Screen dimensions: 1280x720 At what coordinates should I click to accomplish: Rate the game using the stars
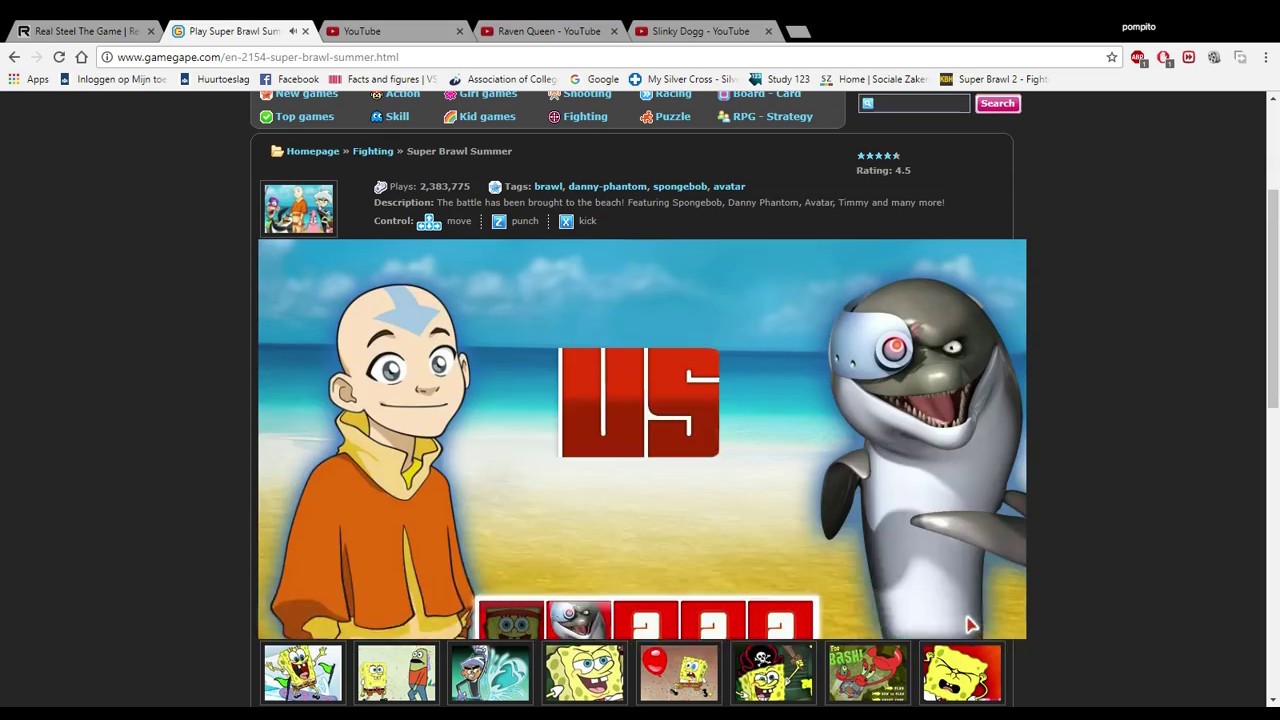(878, 156)
